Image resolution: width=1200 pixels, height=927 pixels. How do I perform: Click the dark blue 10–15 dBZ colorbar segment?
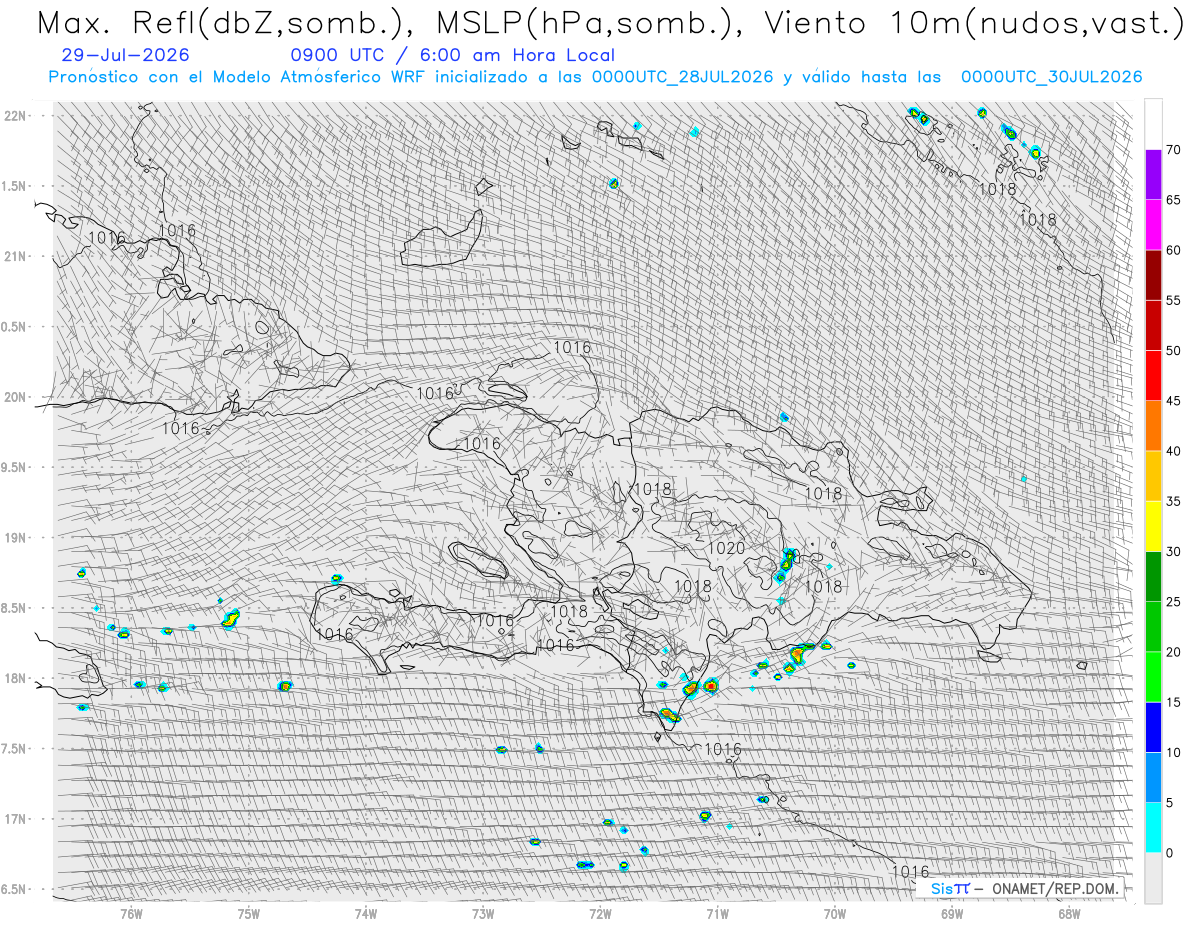(x=1153, y=727)
